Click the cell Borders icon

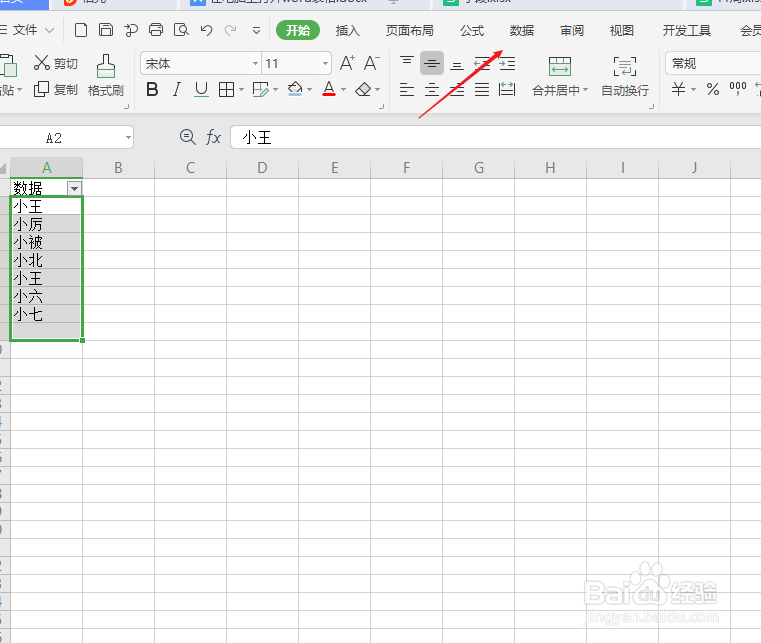click(x=226, y=90)
